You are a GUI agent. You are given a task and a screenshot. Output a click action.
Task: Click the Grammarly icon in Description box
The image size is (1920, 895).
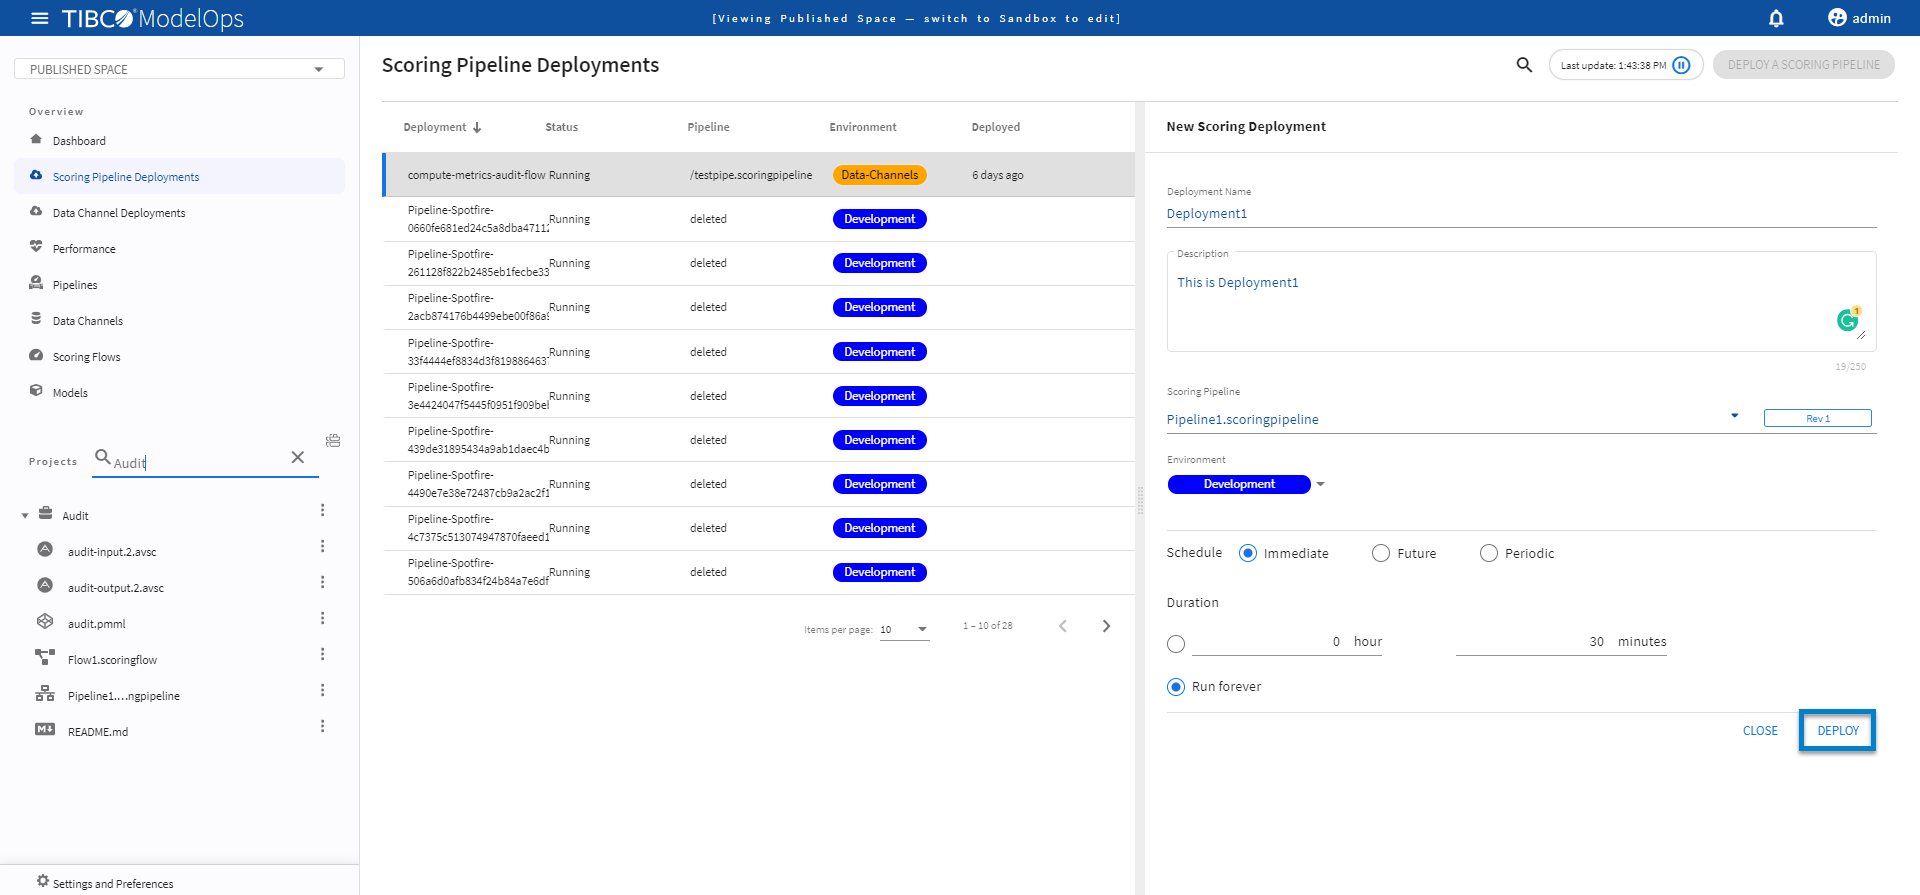[x=1848, y=320]
